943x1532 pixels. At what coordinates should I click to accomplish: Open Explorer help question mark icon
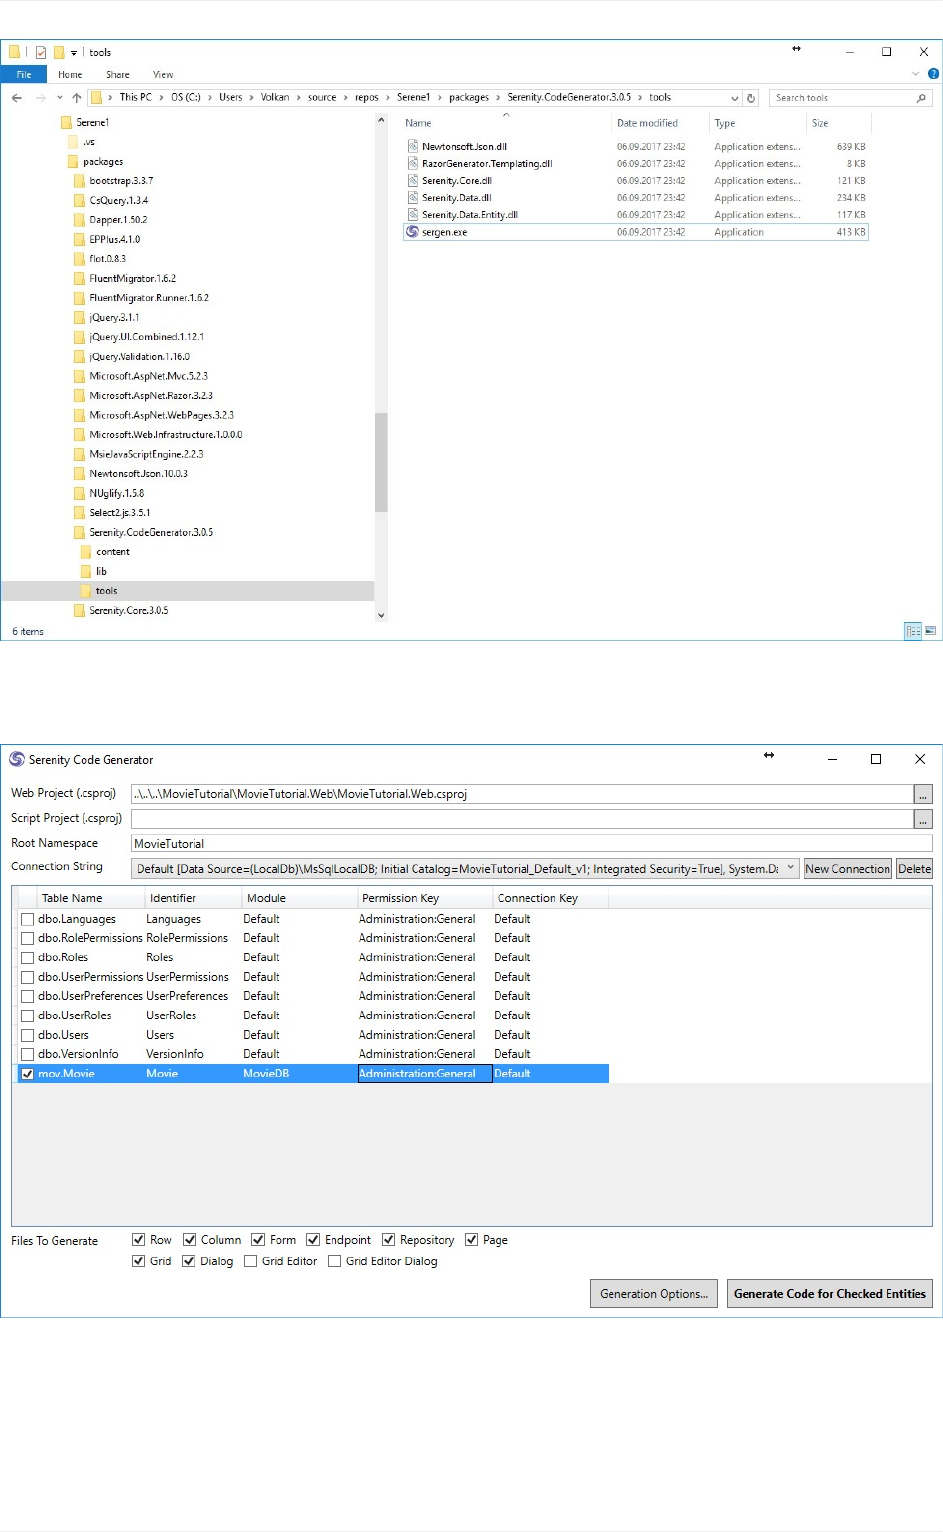(933, 74)
